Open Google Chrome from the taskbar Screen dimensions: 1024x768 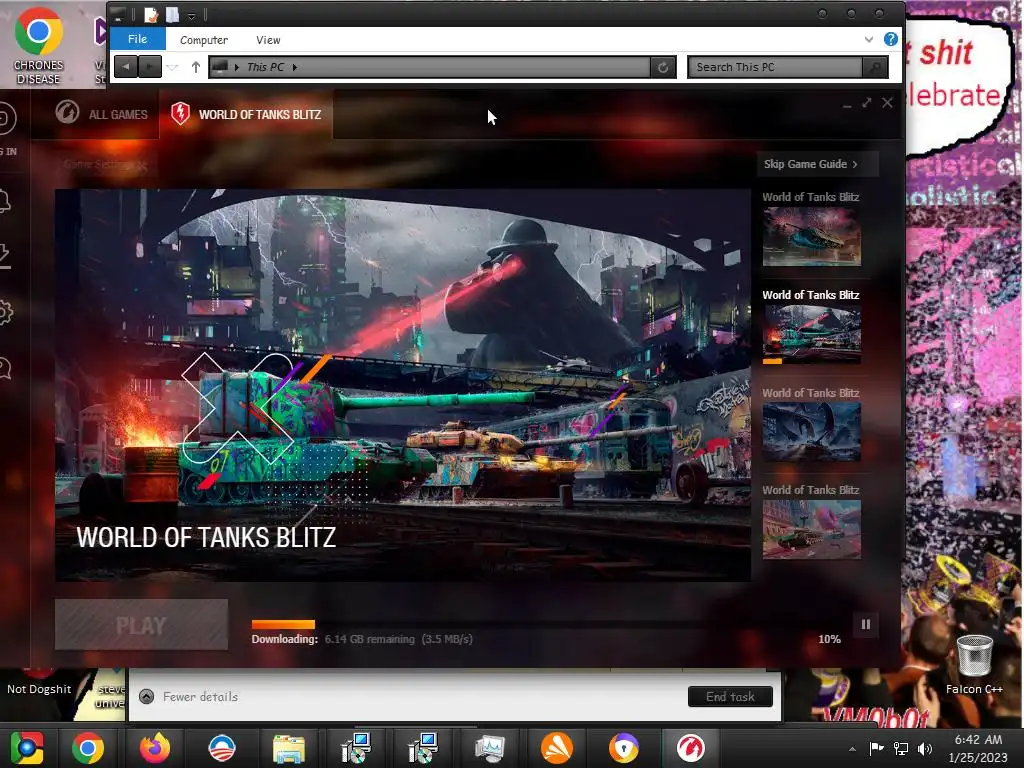click(x=88, y=748)
